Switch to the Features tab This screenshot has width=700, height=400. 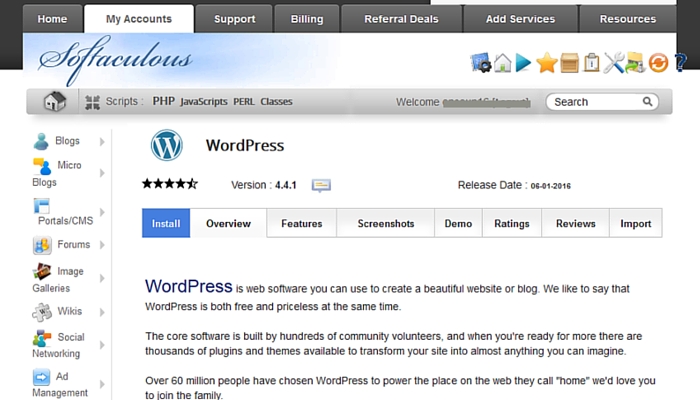(302, 223)
